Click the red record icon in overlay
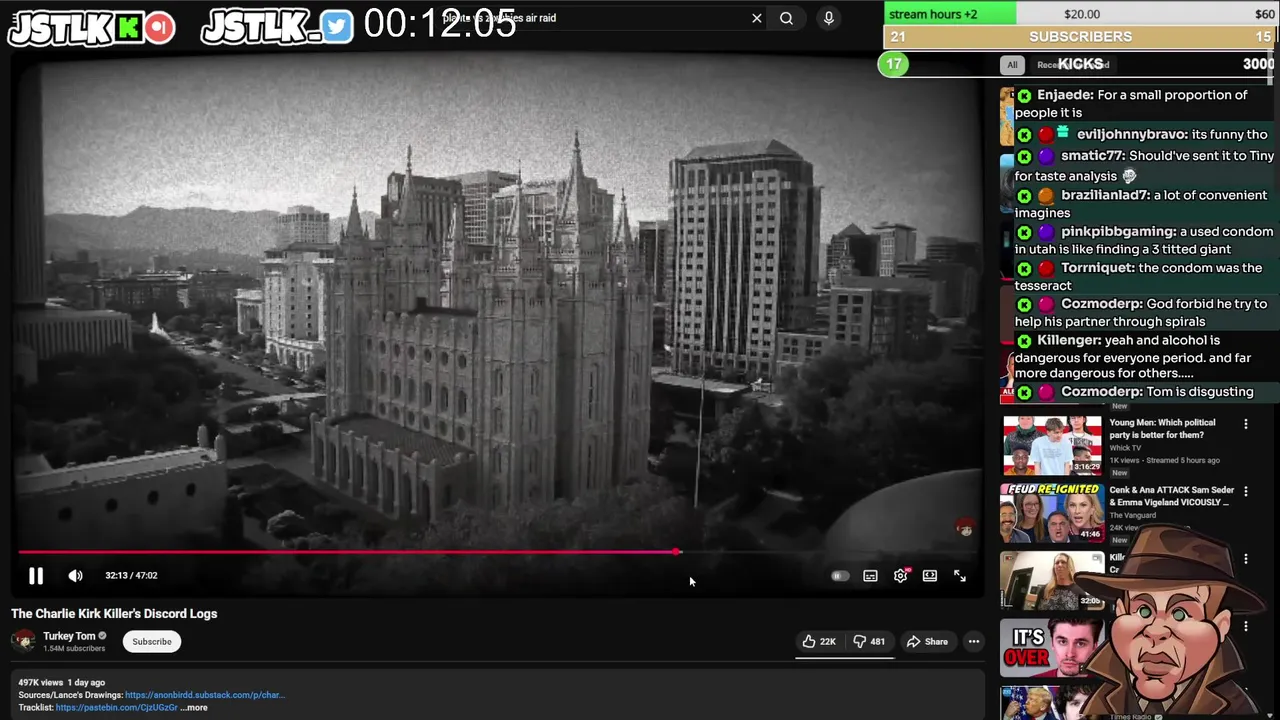 pos(159,27)
